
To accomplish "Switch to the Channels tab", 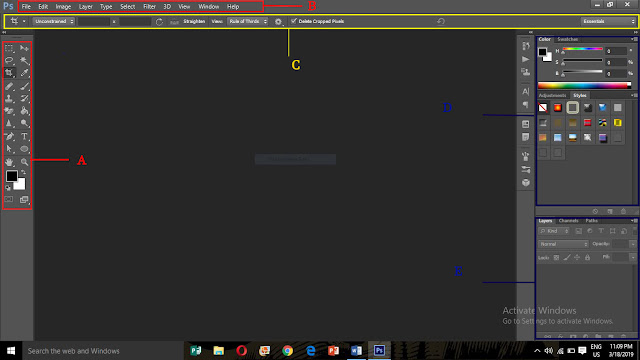I will click(x=569, y=221).
